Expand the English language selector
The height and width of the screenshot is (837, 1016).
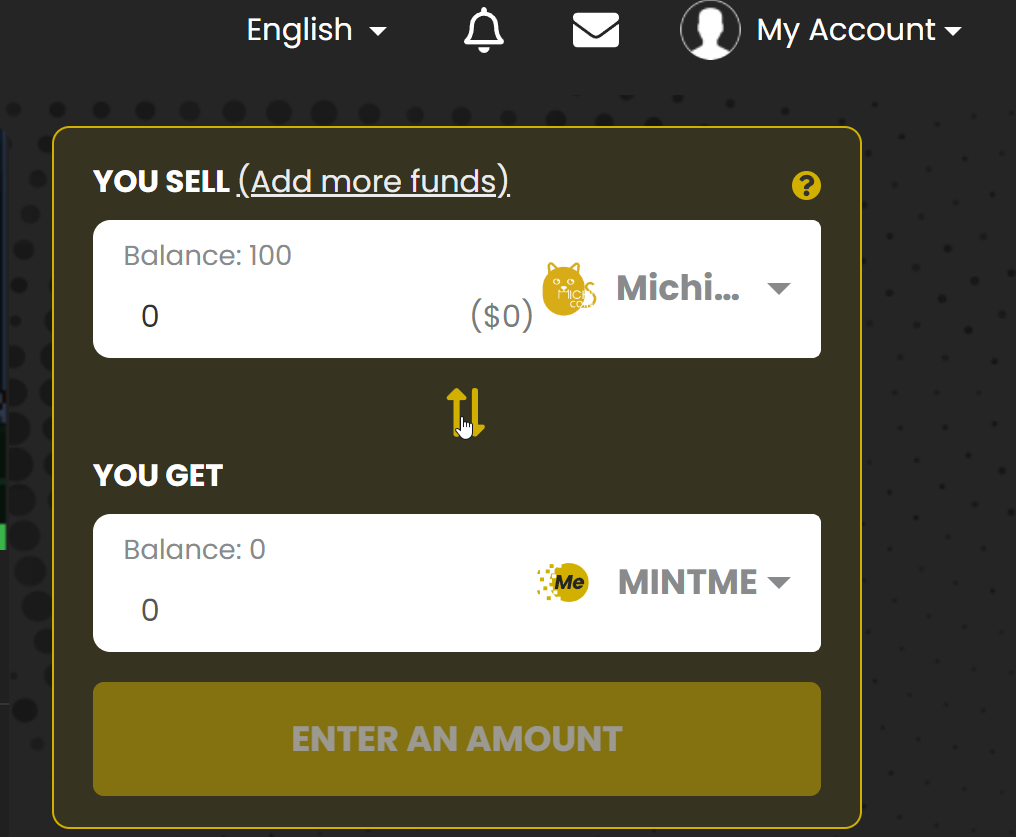pos(314,30)
